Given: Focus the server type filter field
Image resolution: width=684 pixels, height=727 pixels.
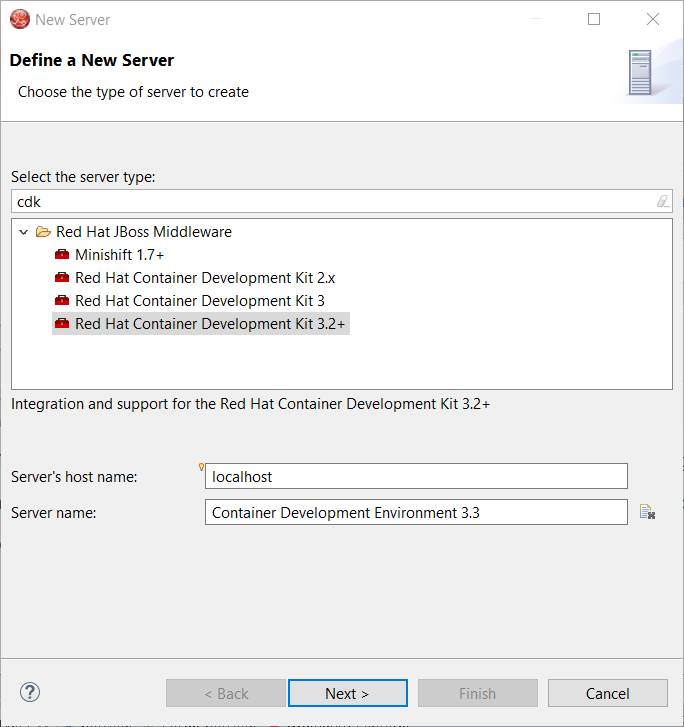Looking at the screenshot, I should pyautogui.click(x=330, y=201).
